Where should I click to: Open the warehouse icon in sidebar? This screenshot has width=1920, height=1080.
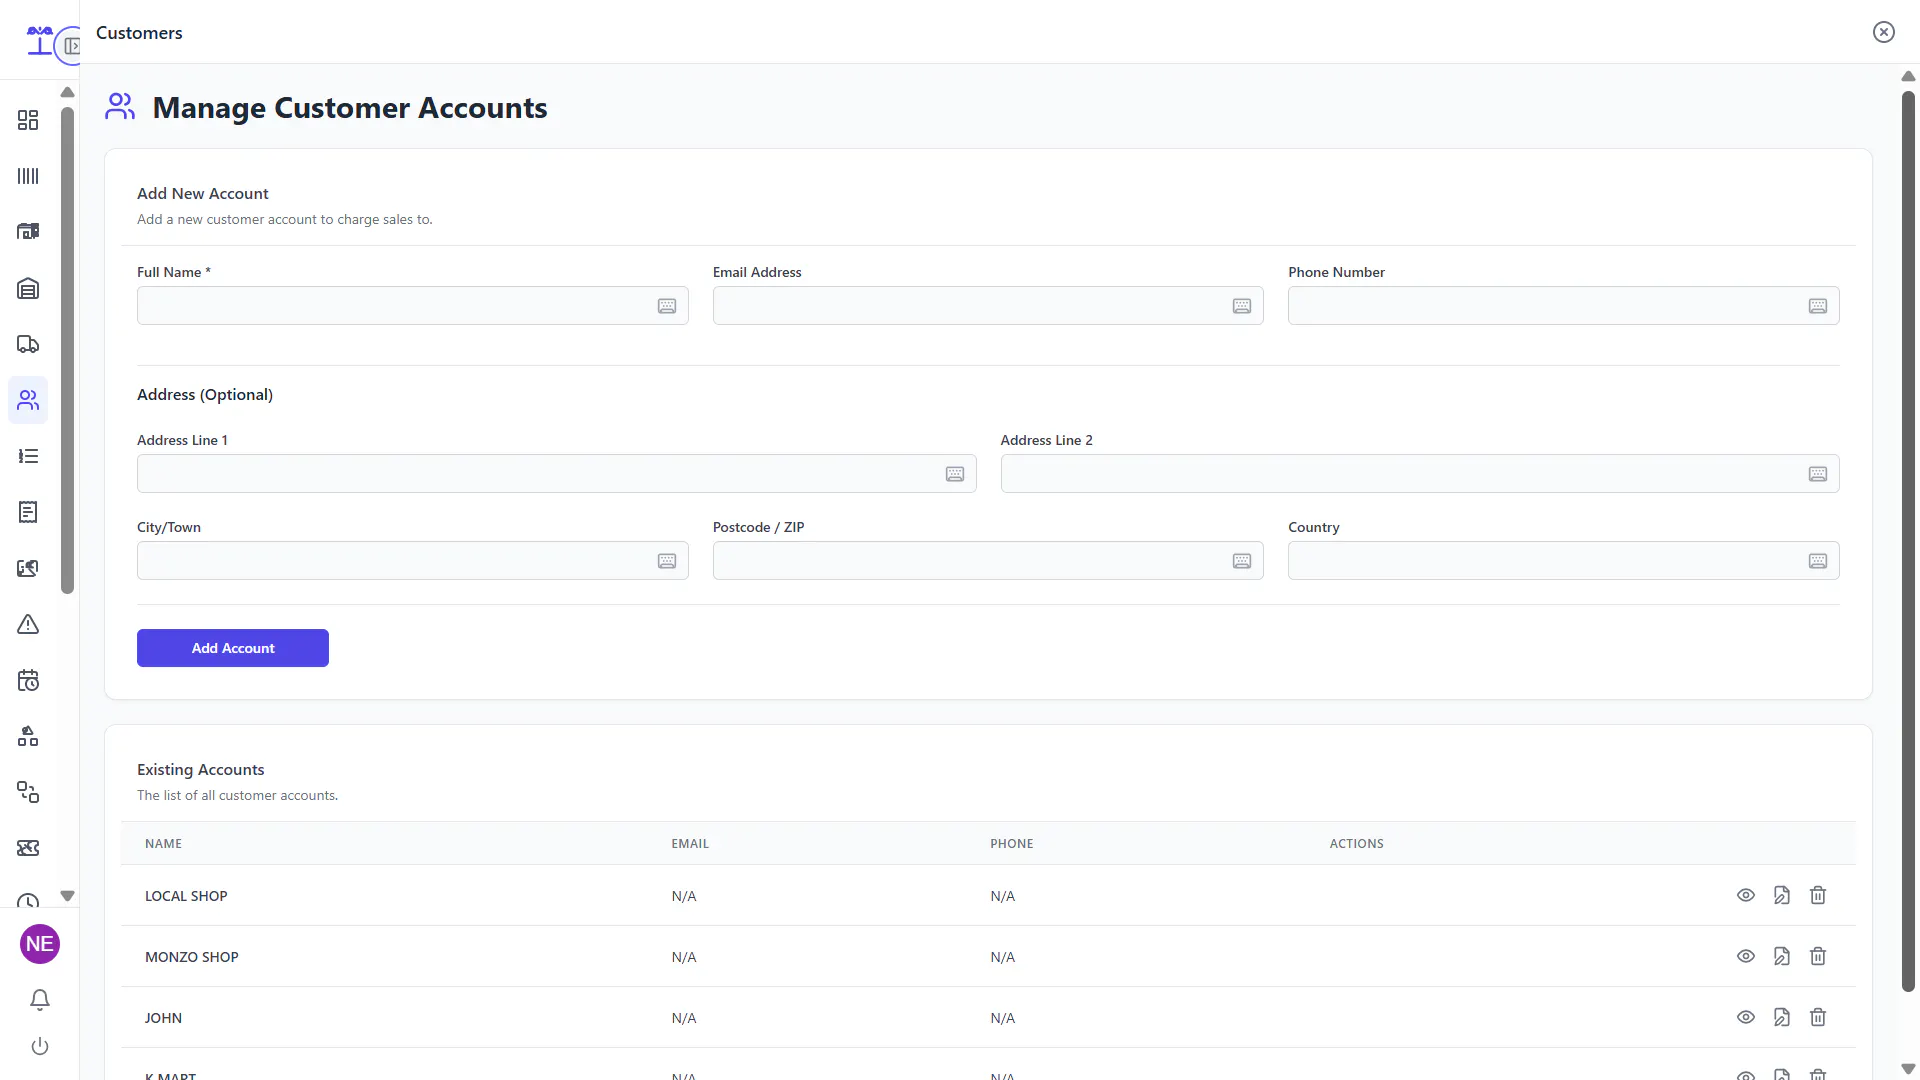(28, 289)
